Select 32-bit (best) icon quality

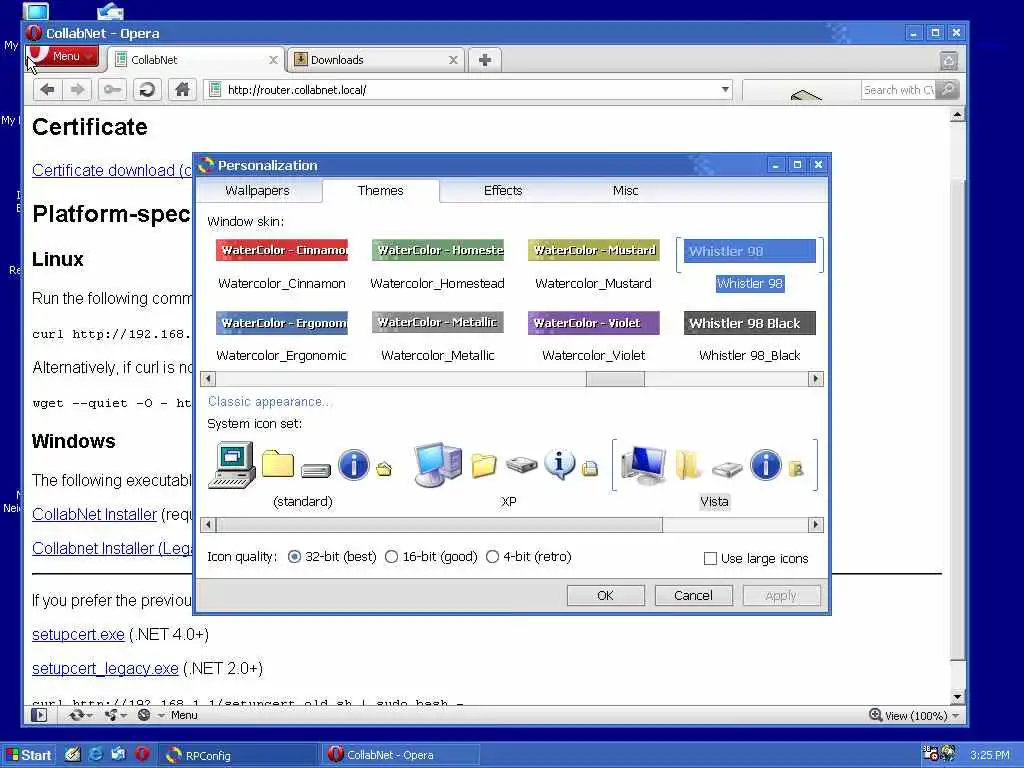tap(332, 556)
